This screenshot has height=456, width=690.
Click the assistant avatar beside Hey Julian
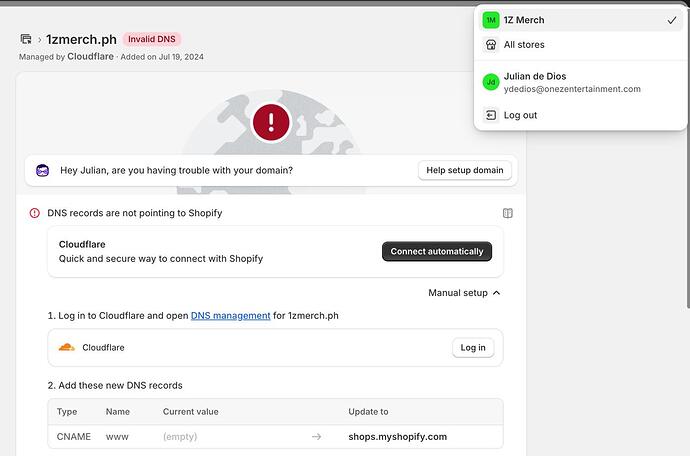click(43, 170)
